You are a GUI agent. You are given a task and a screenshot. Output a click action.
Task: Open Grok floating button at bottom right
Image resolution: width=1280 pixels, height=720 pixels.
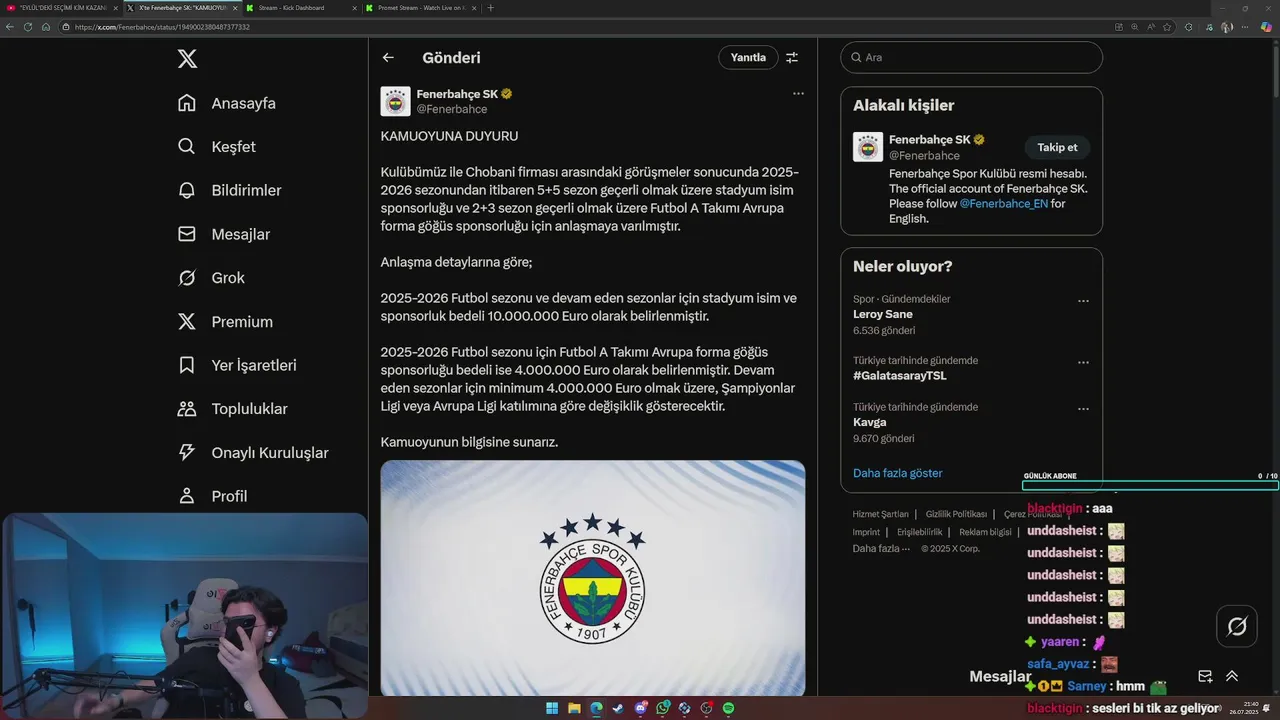(1237, 627)
